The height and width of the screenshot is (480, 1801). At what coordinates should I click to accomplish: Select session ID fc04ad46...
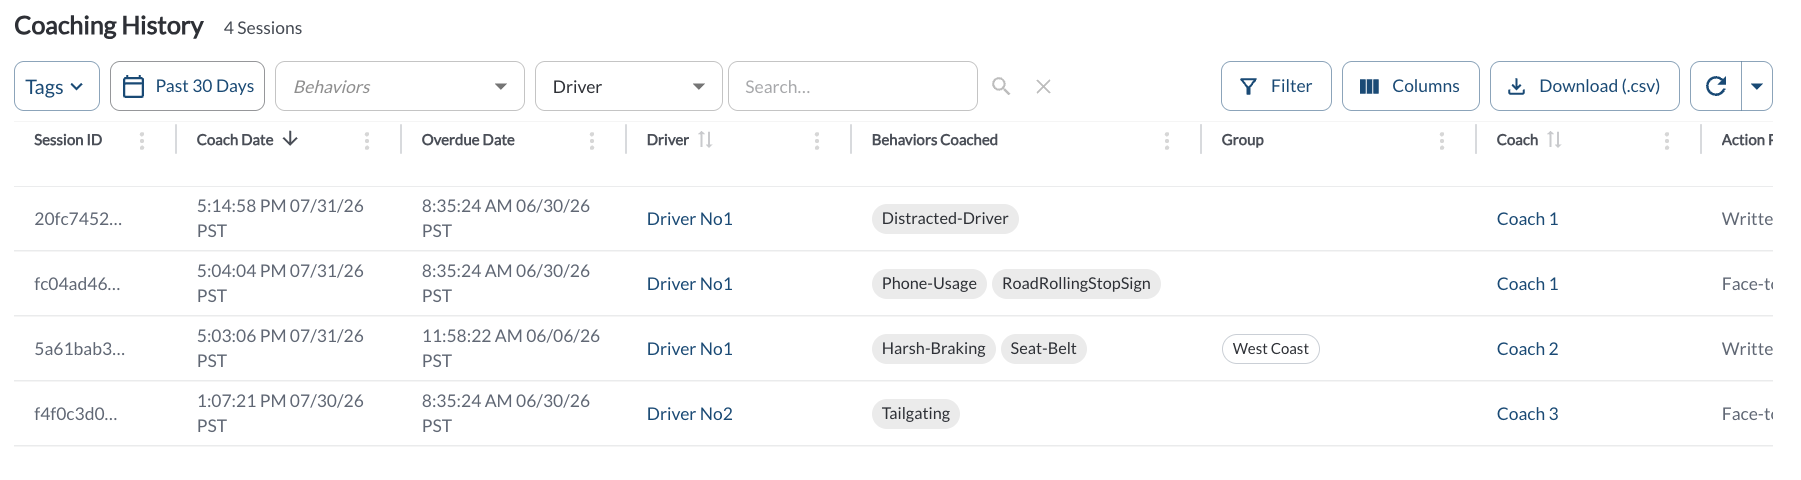[77, 284]
